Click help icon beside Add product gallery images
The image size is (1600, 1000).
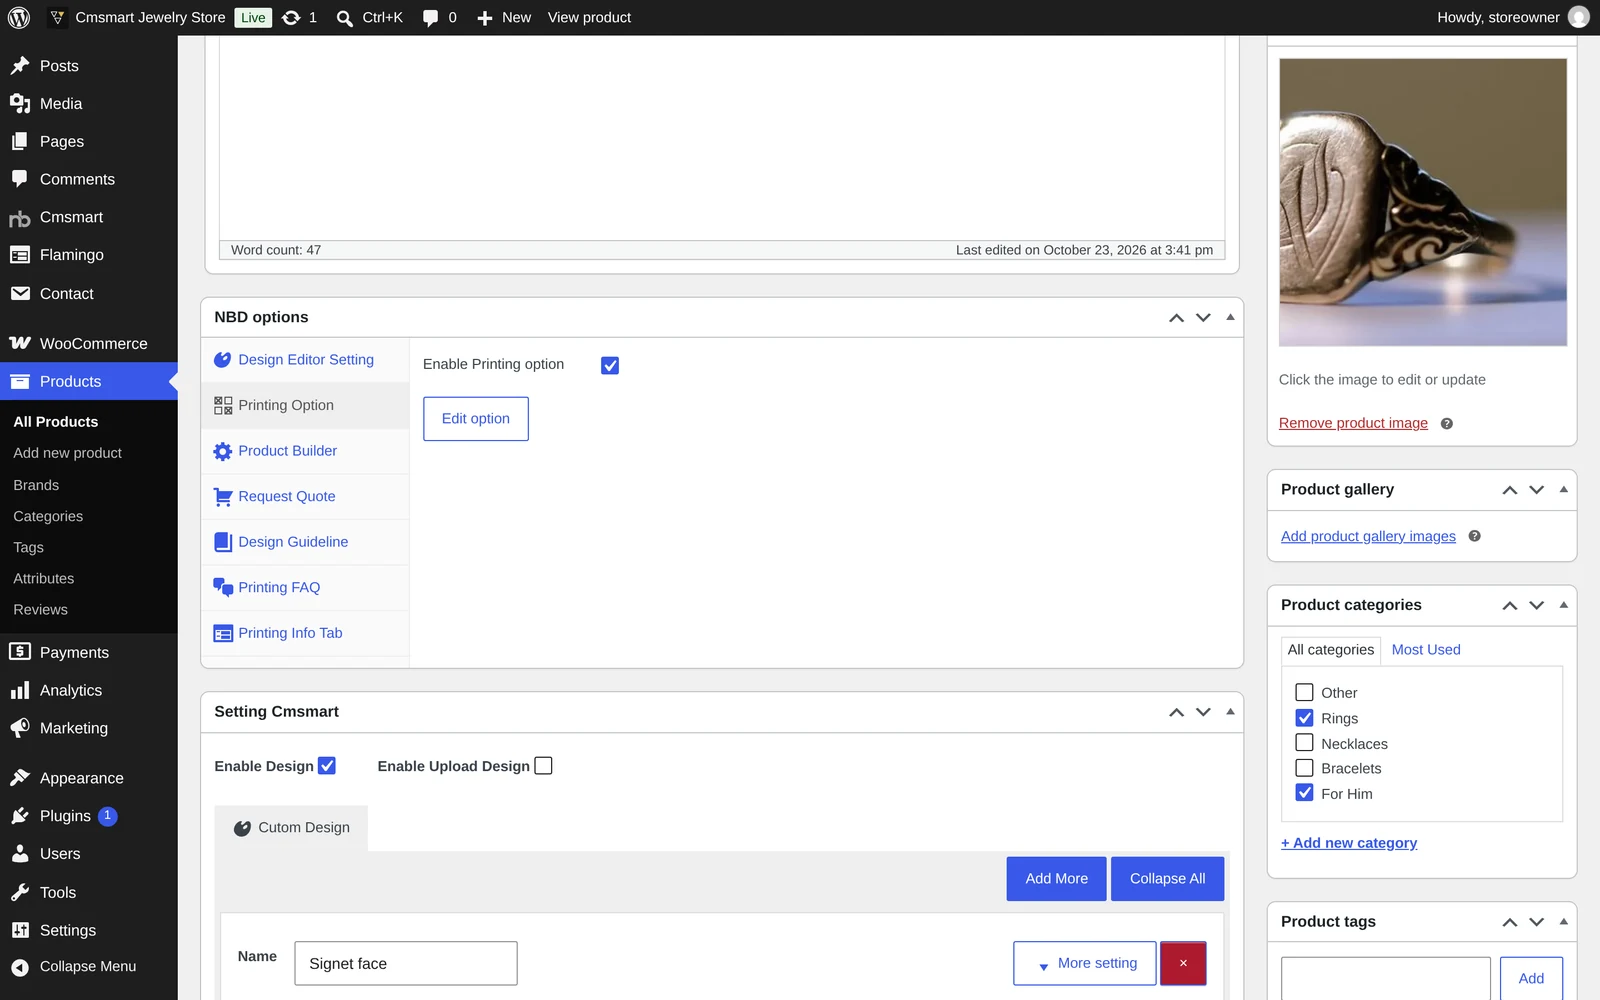coord(1474,537)
